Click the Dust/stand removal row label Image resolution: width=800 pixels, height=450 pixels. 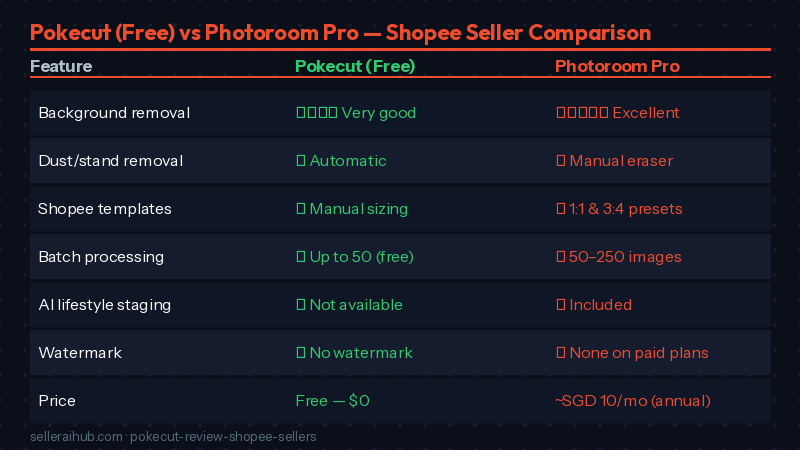tap(110, 161)
